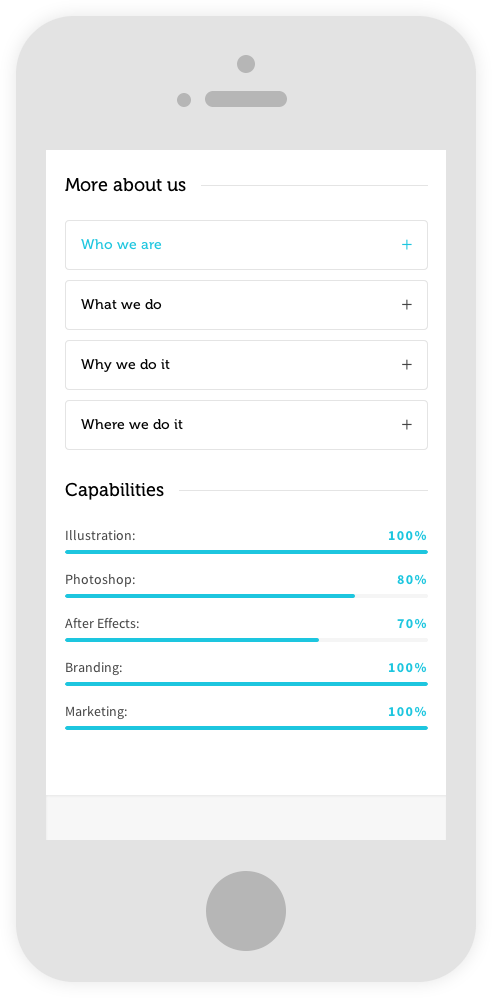Image resolution: width=492 pixels, height=998 pixels.
Task: Click the Photoshop skill bar
Action: pos(246,596)
